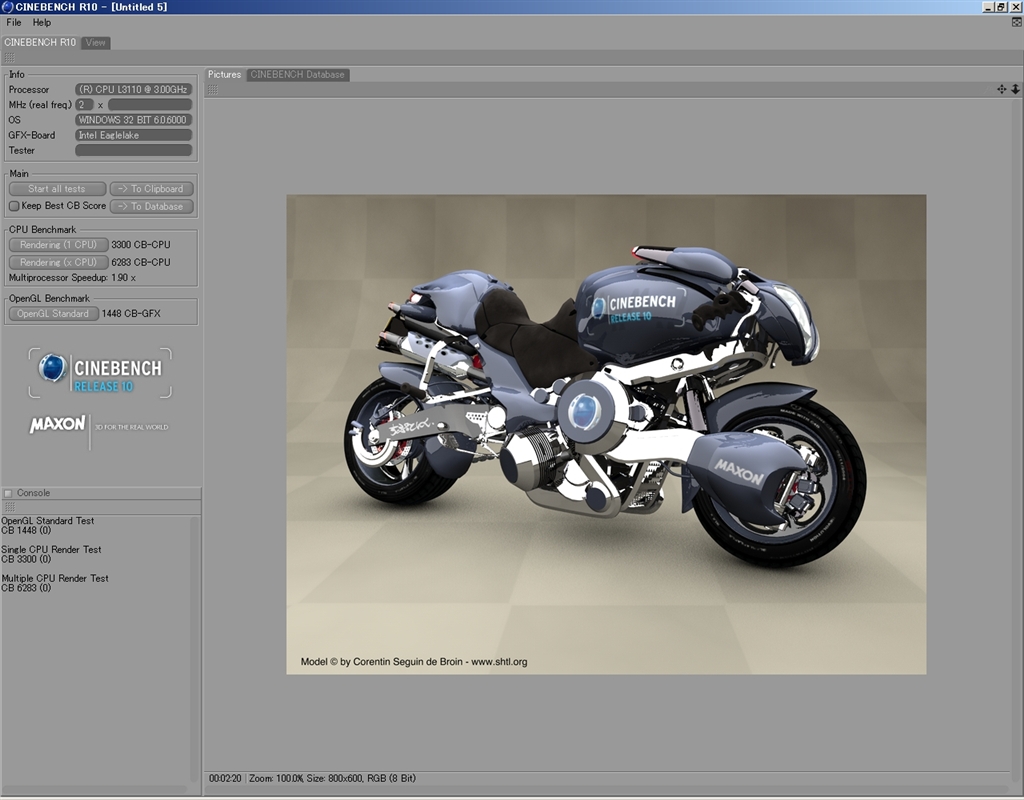Click the main panel grip handle icon
The width and height of the screenshot is (1024, 800).
pyautogui.click(x=9, y=57)
